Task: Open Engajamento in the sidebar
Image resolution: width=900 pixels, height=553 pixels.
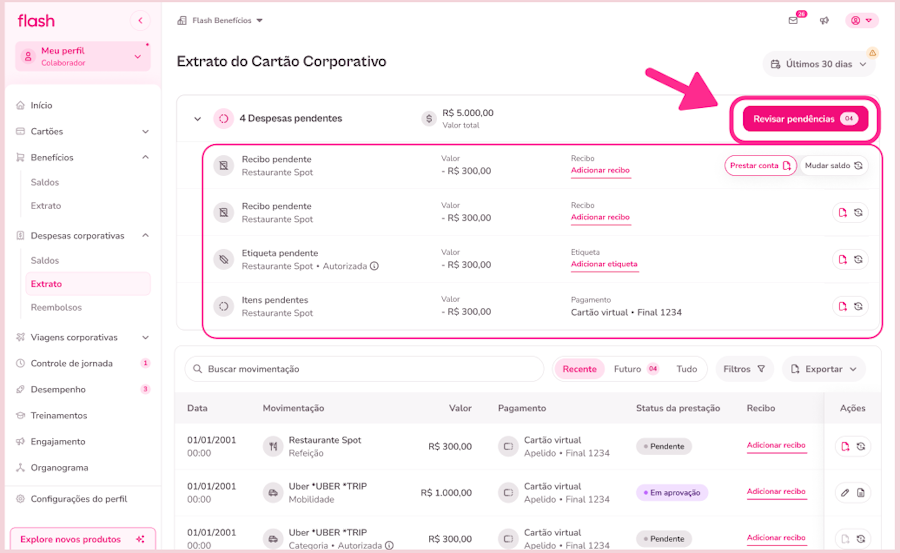Action: pyautogui.click(x=57, y=442)
